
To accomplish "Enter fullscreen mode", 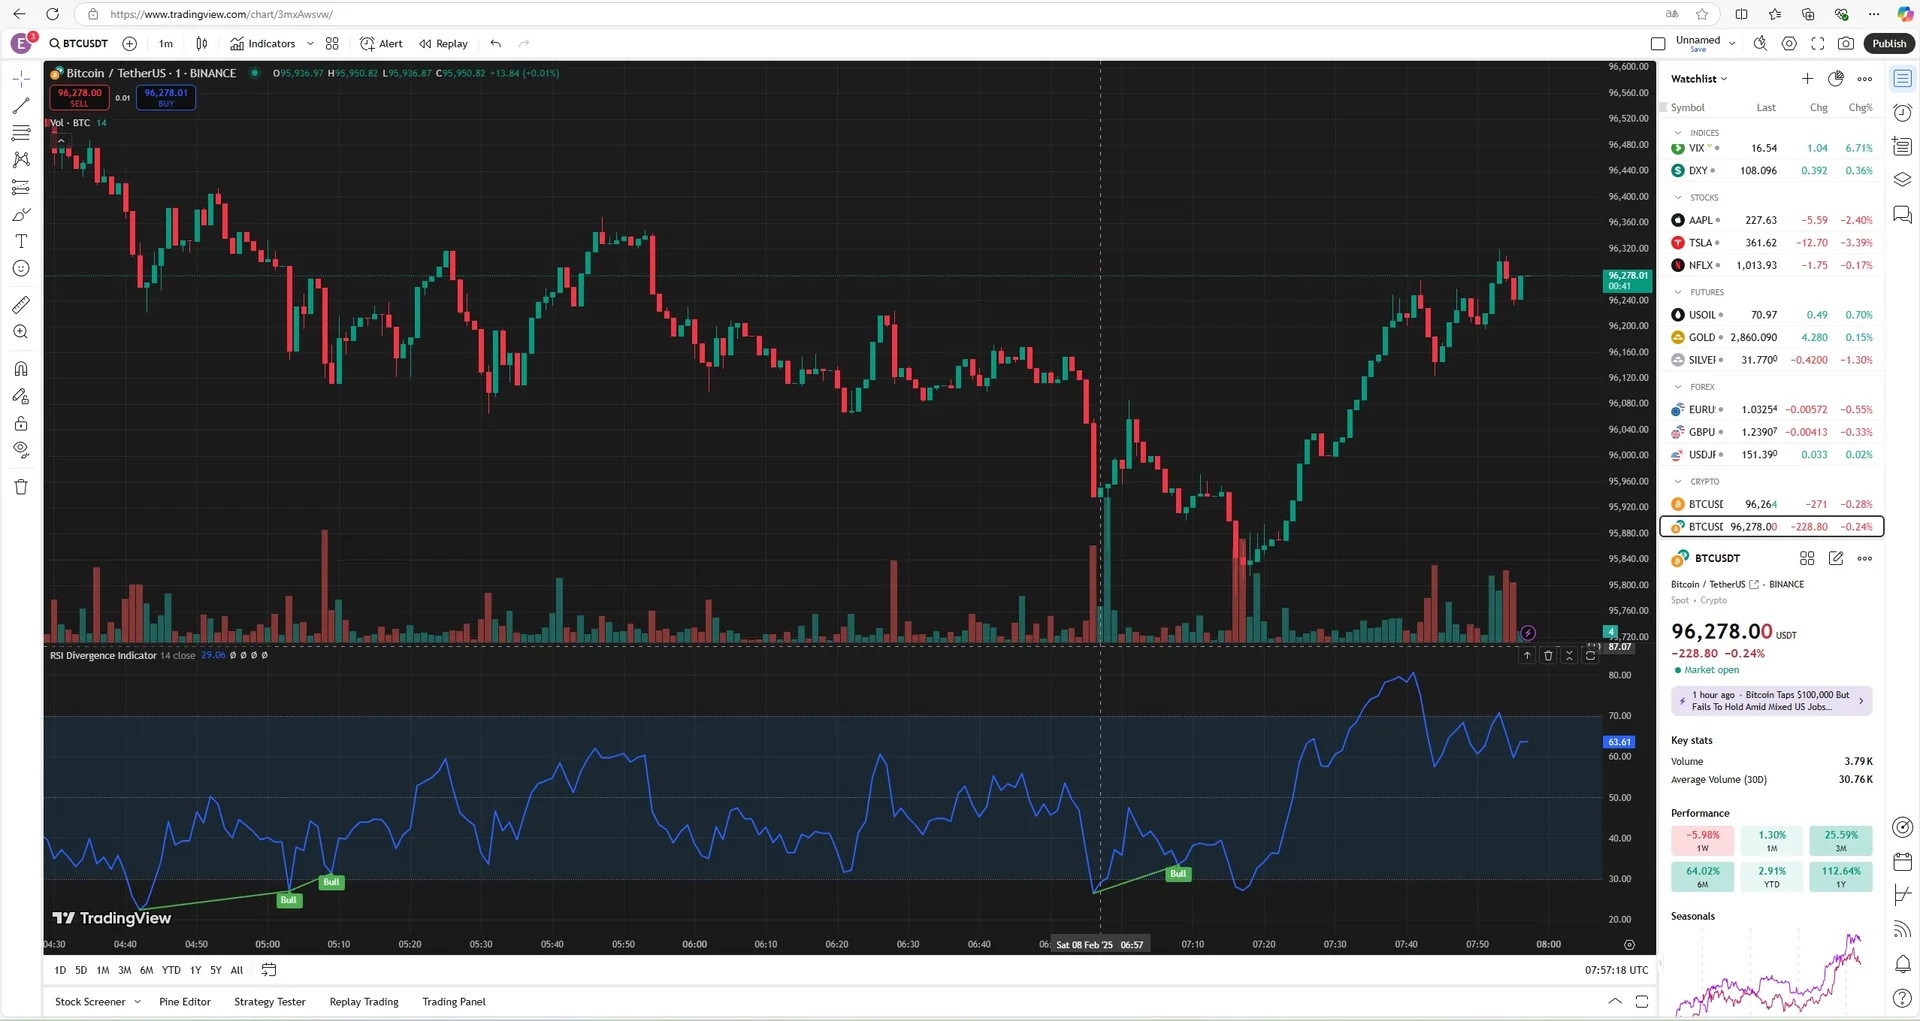I will (1818, 44).
